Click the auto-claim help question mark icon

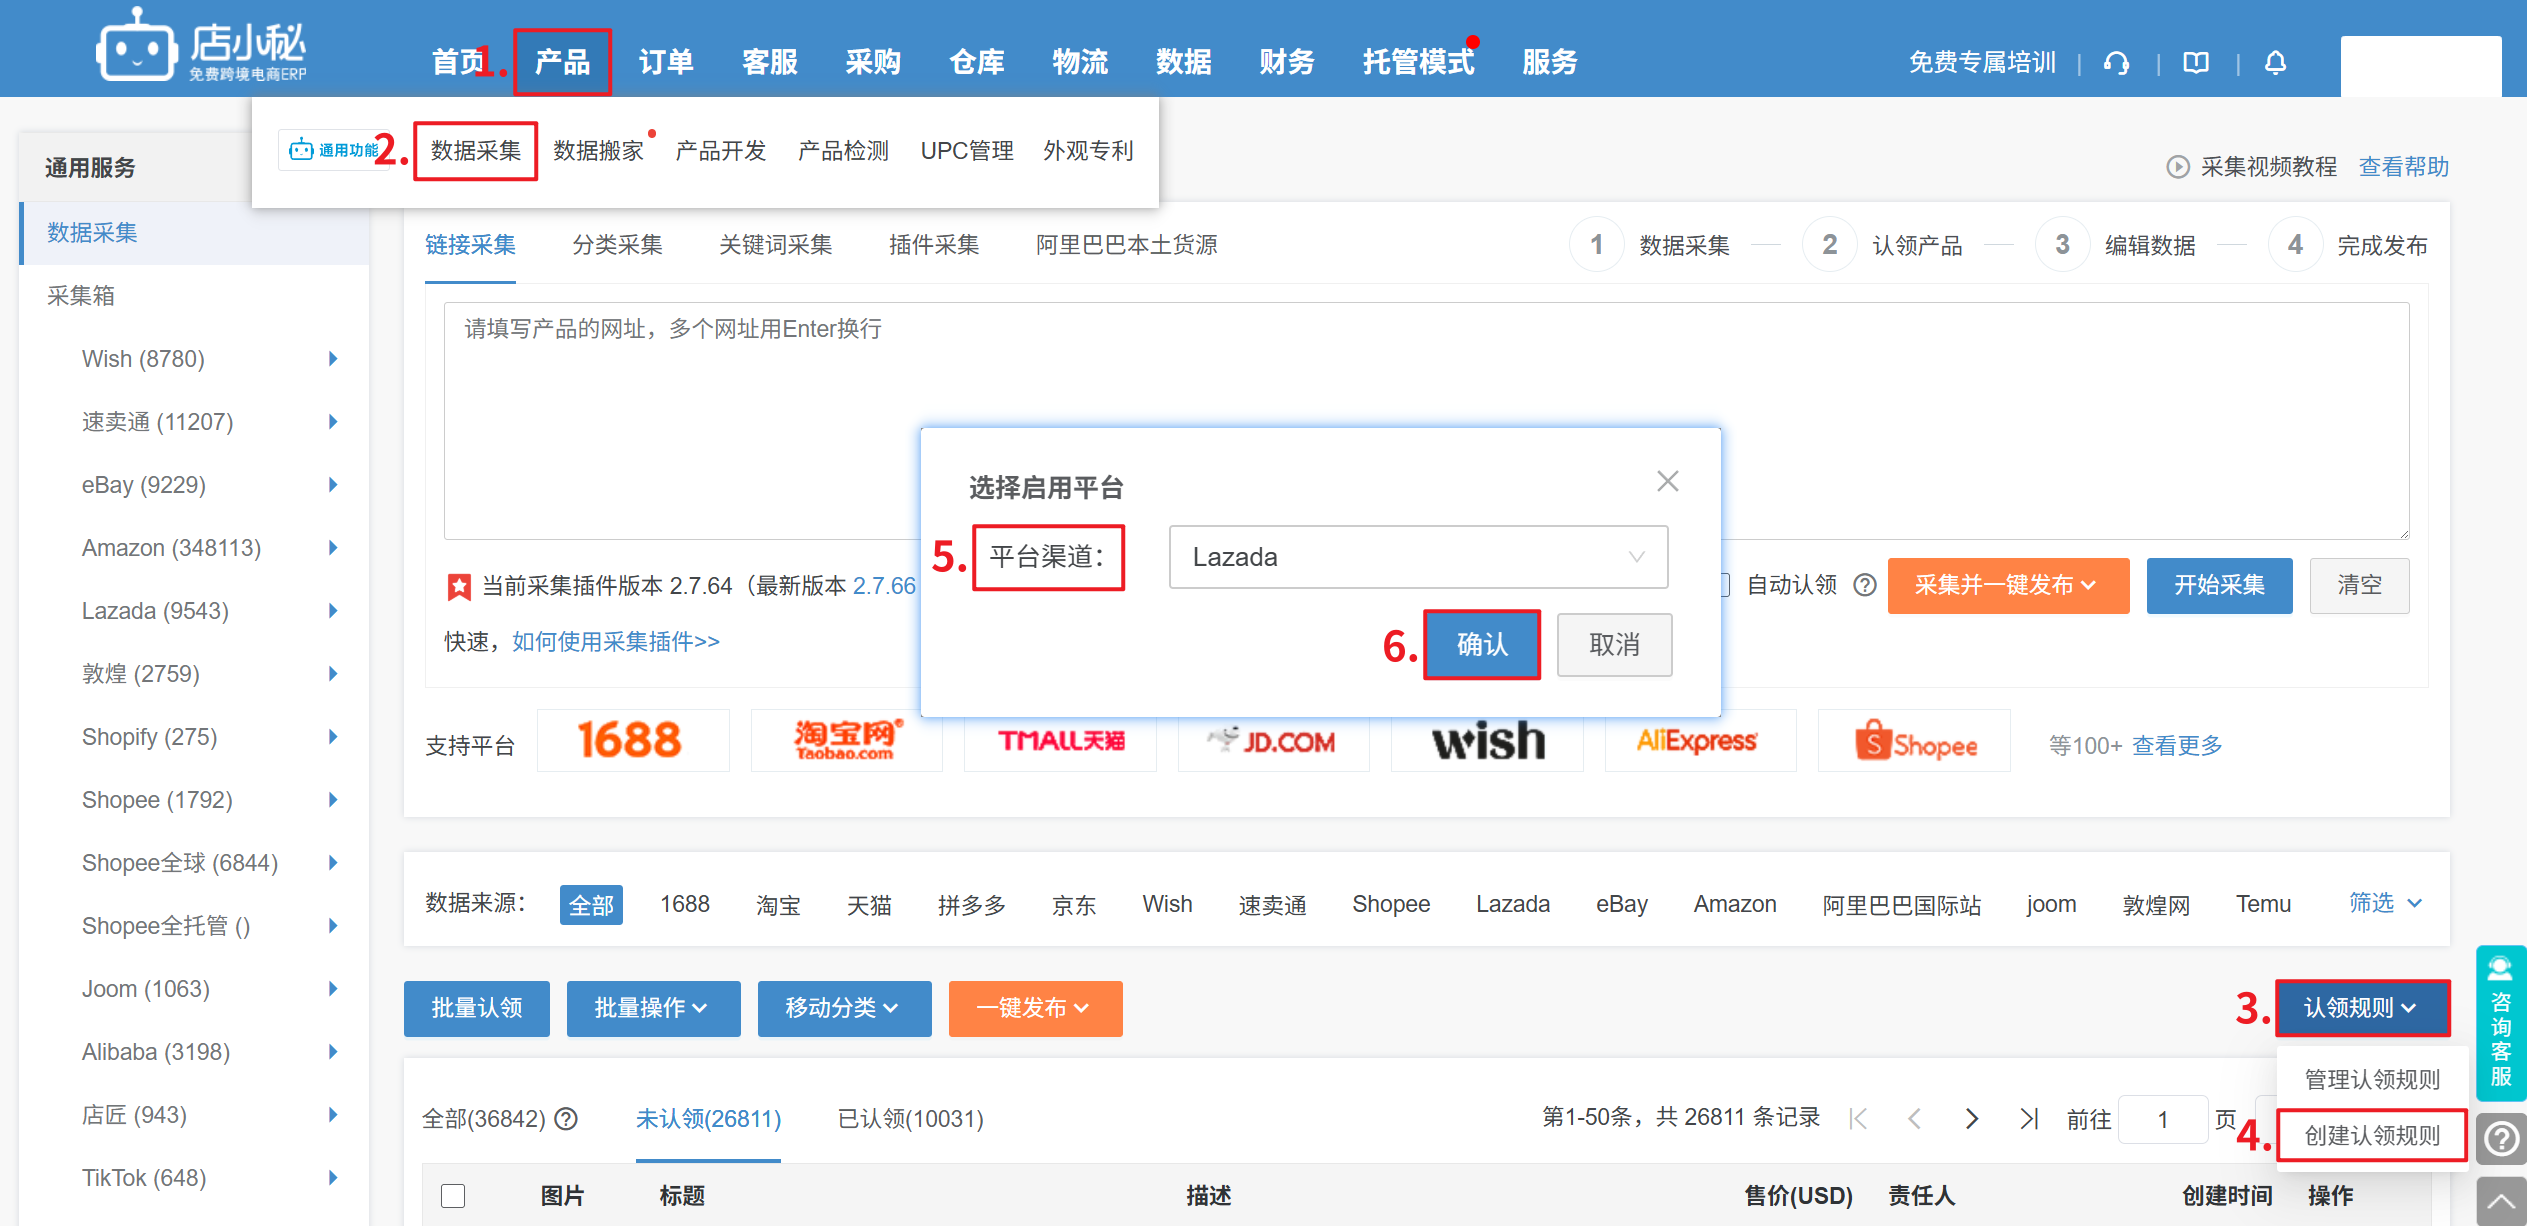click(x=1865, y=585)
